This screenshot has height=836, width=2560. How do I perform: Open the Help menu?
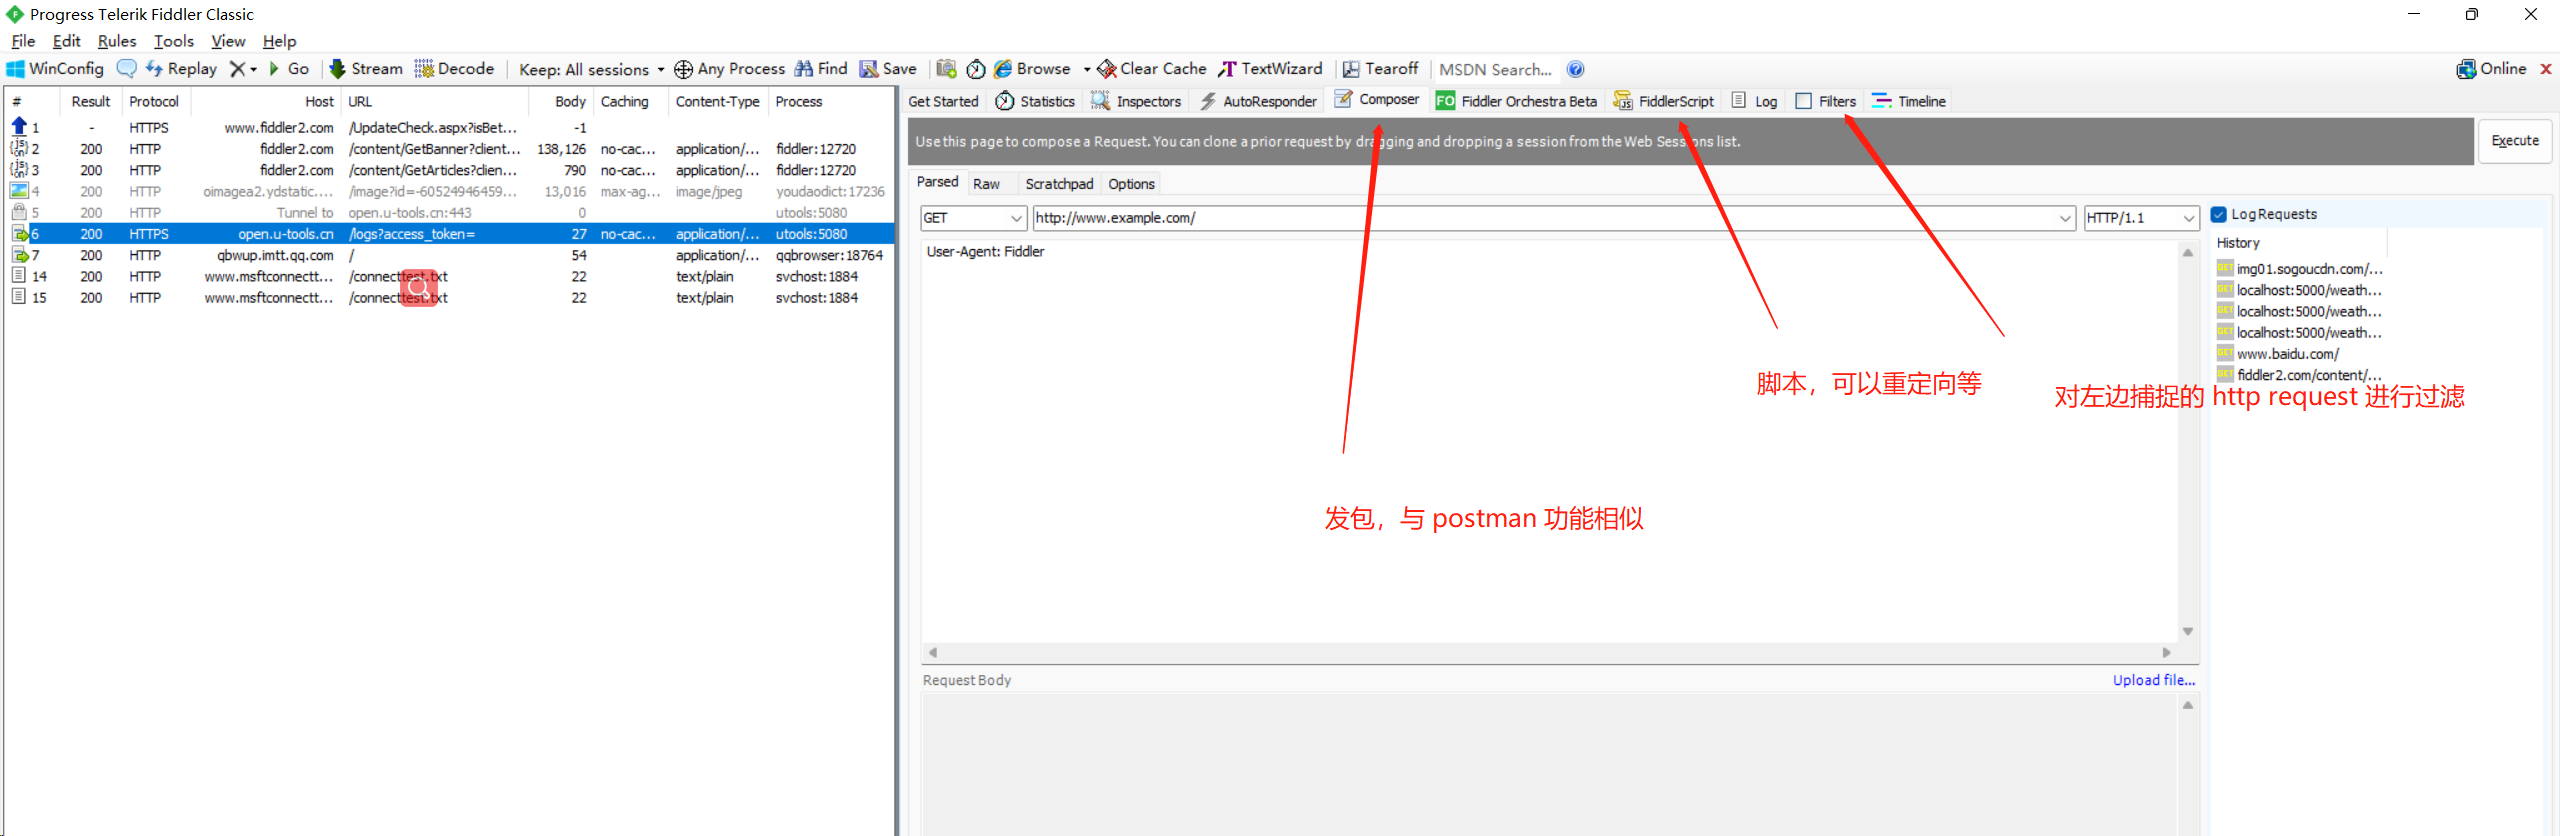(280, 41)
